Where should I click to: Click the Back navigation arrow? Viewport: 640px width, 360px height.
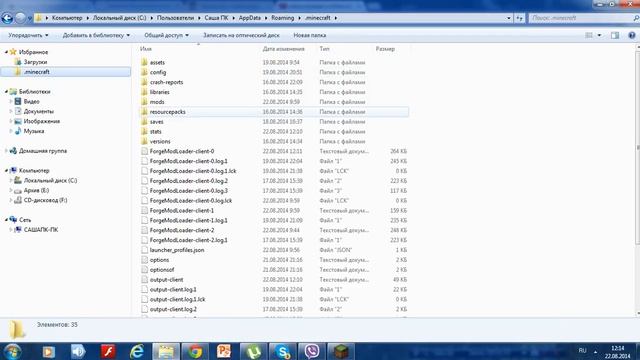click(7, 18)
